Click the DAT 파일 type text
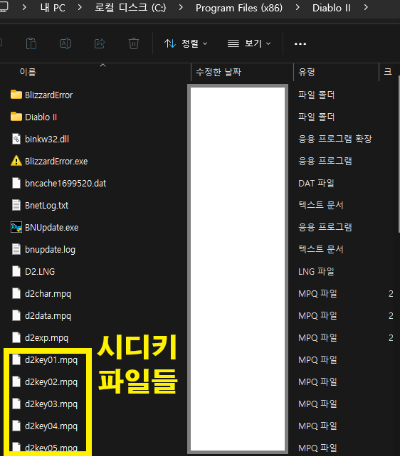 click(316, 183)
